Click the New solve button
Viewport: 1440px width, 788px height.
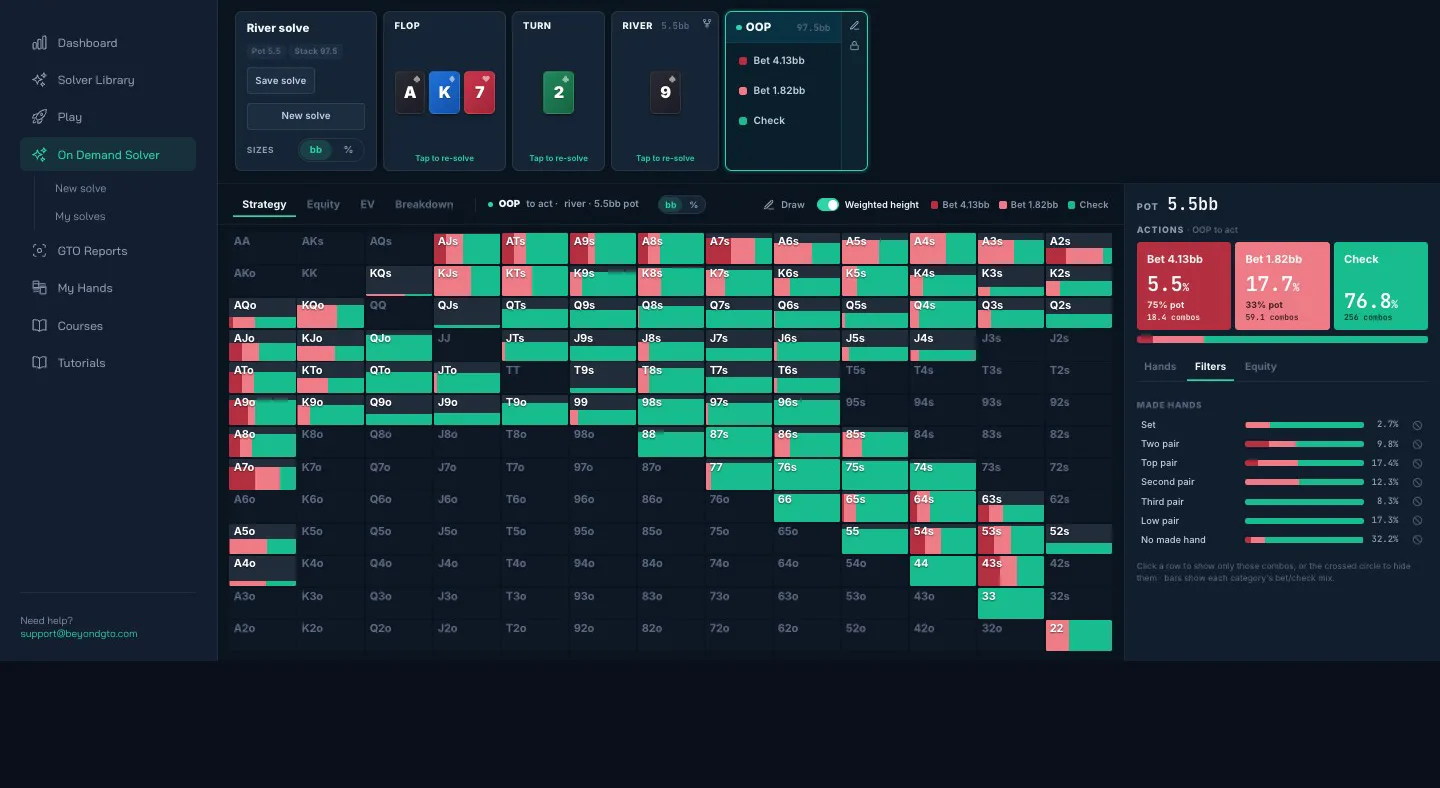click(x=306, y=116)
